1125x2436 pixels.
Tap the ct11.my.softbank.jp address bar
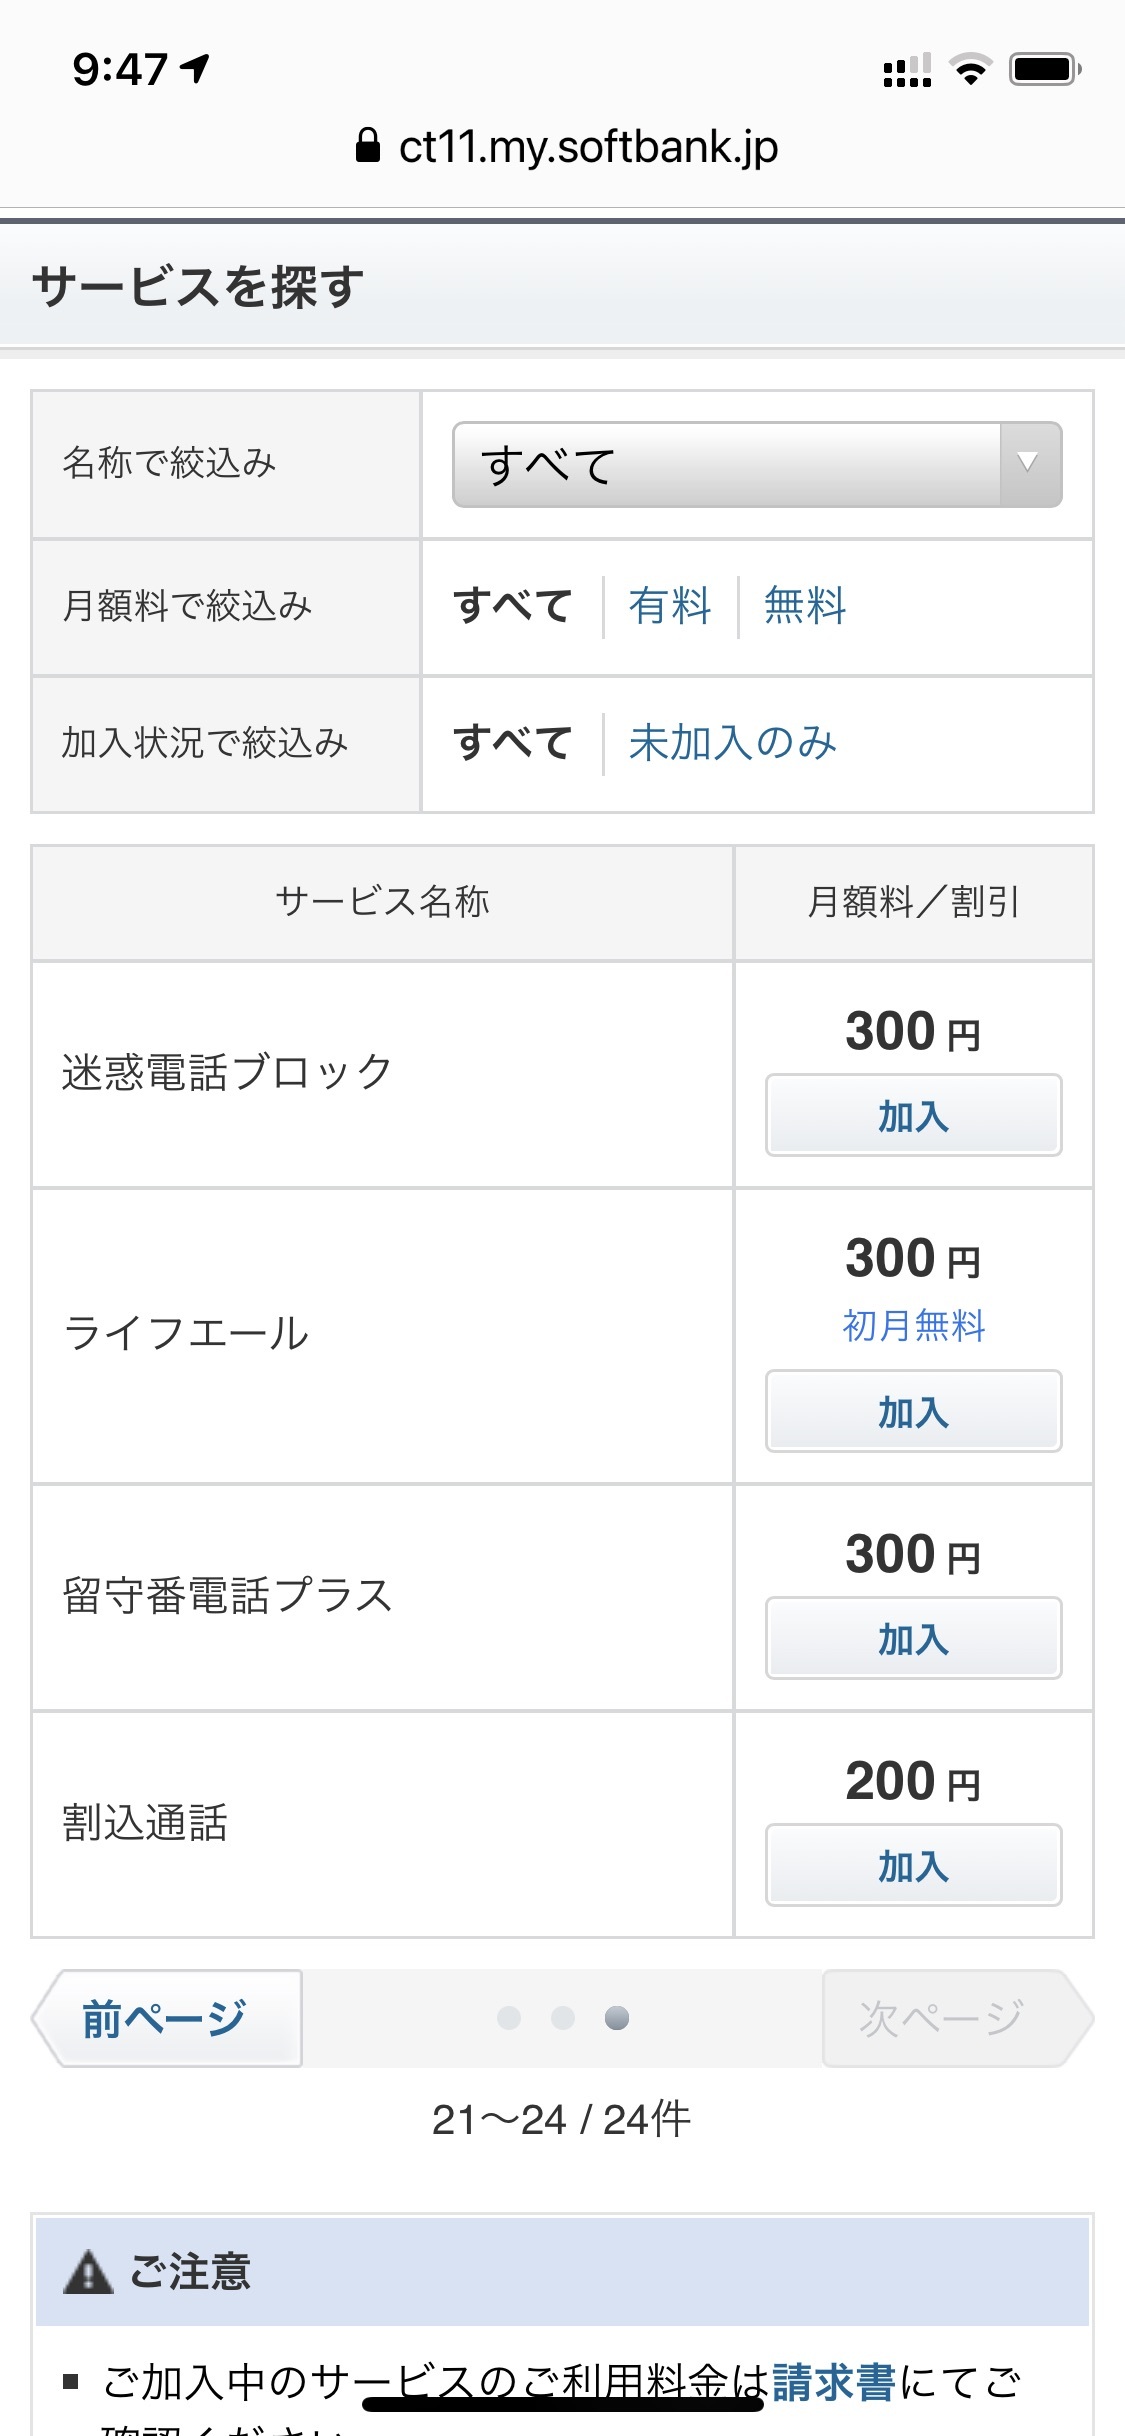pyautogui.click(x=588, y=147)
